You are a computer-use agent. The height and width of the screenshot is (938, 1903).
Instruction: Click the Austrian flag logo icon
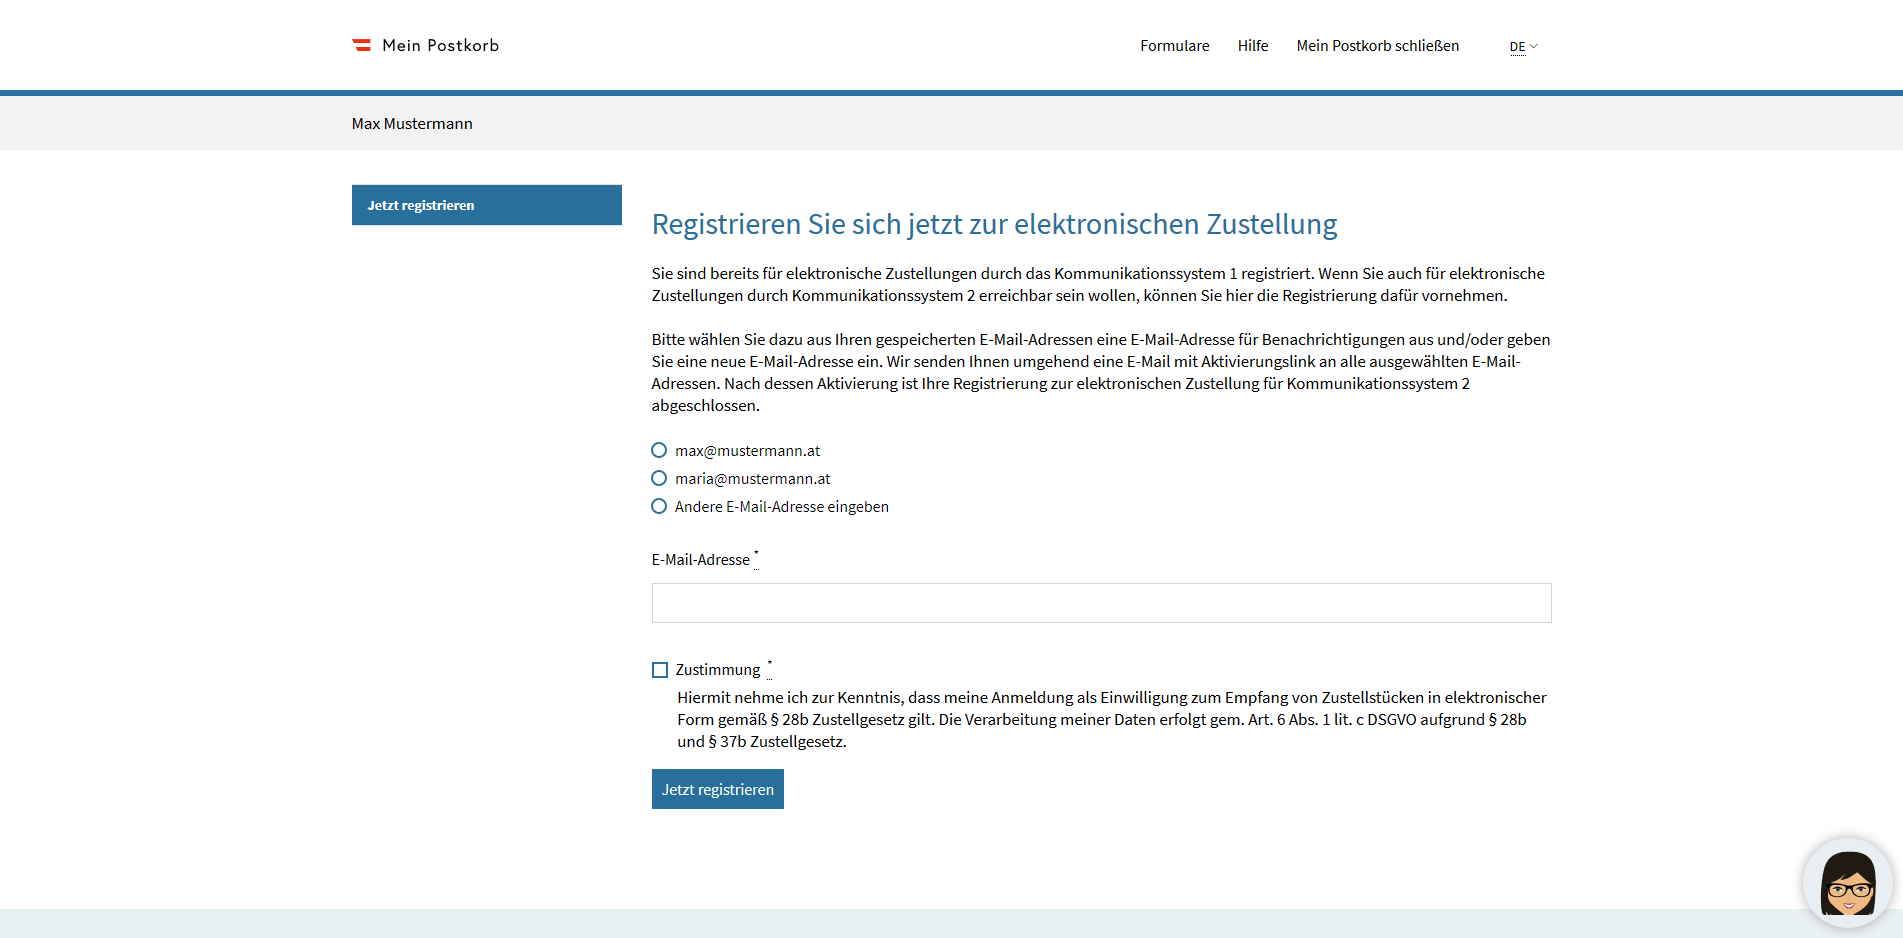361,45
